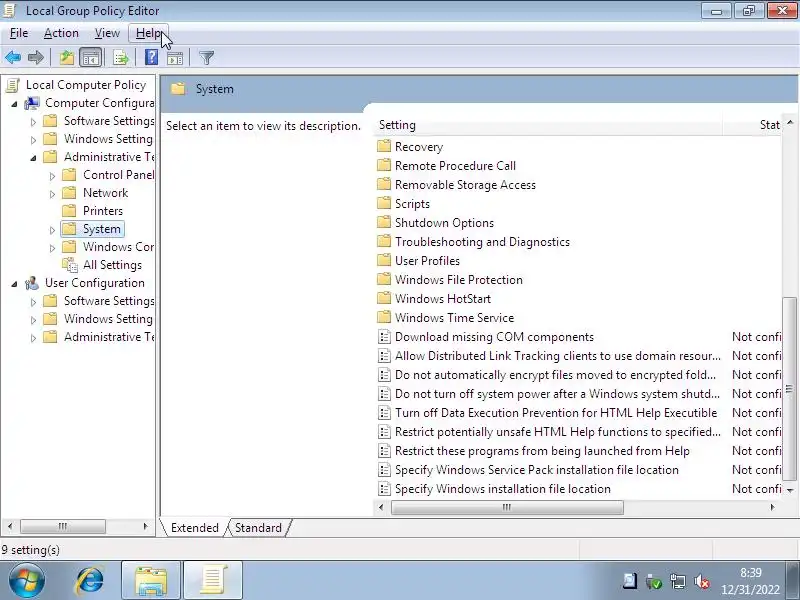
Task: Select Printers in the tree
Action: [103, 211]
